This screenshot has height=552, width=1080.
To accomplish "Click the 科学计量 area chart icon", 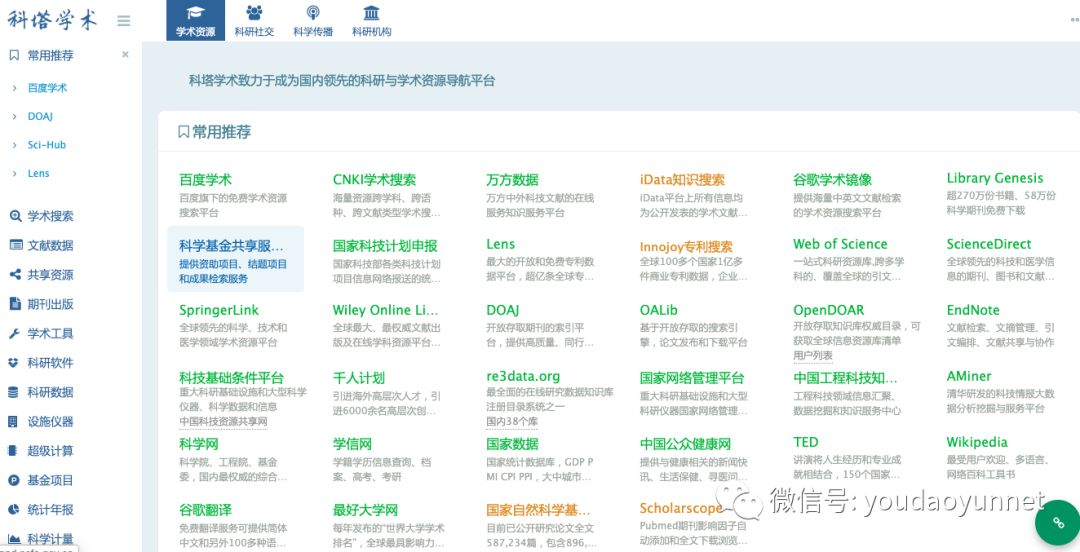I will click(x=13, y=539).
